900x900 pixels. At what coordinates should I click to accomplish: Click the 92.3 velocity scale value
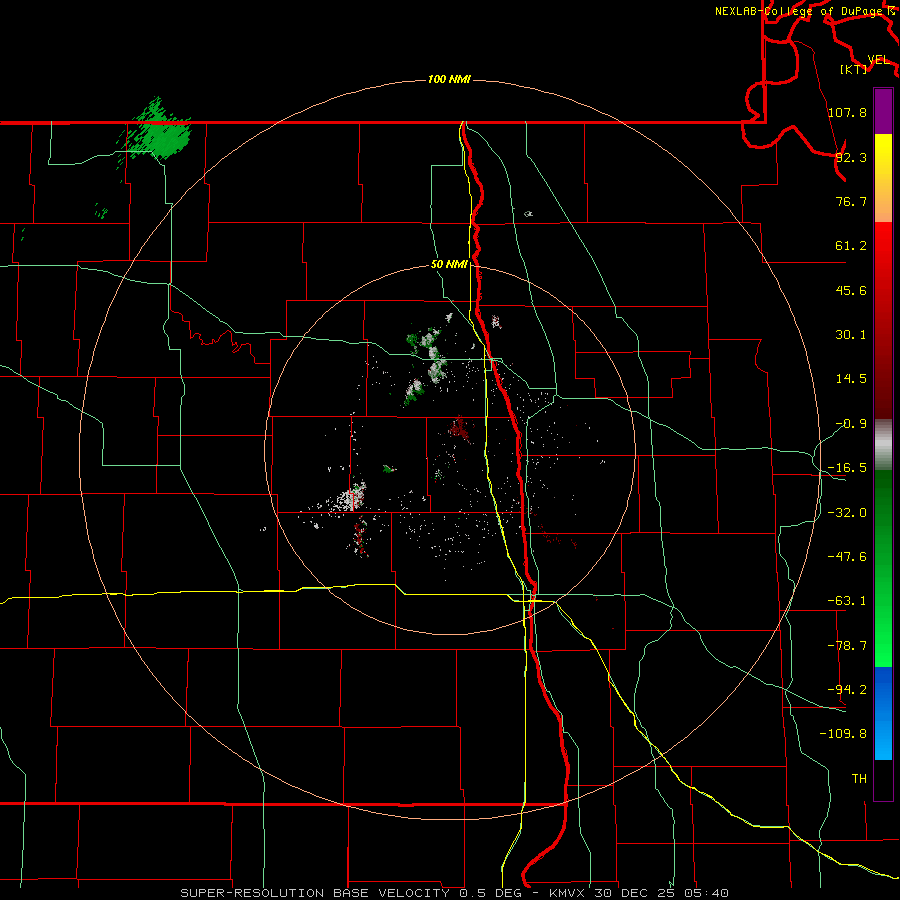(851, 157)
